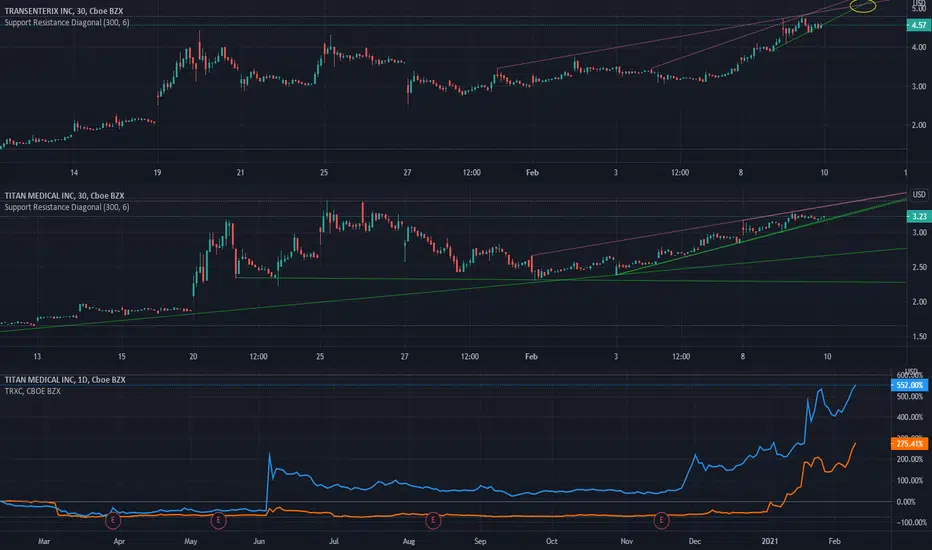Viewport: 932px width, 550px height.
Task: Select the Support Resistance Diagonal label under TITAN MEDICAL 30
Action: pos(67,207)
